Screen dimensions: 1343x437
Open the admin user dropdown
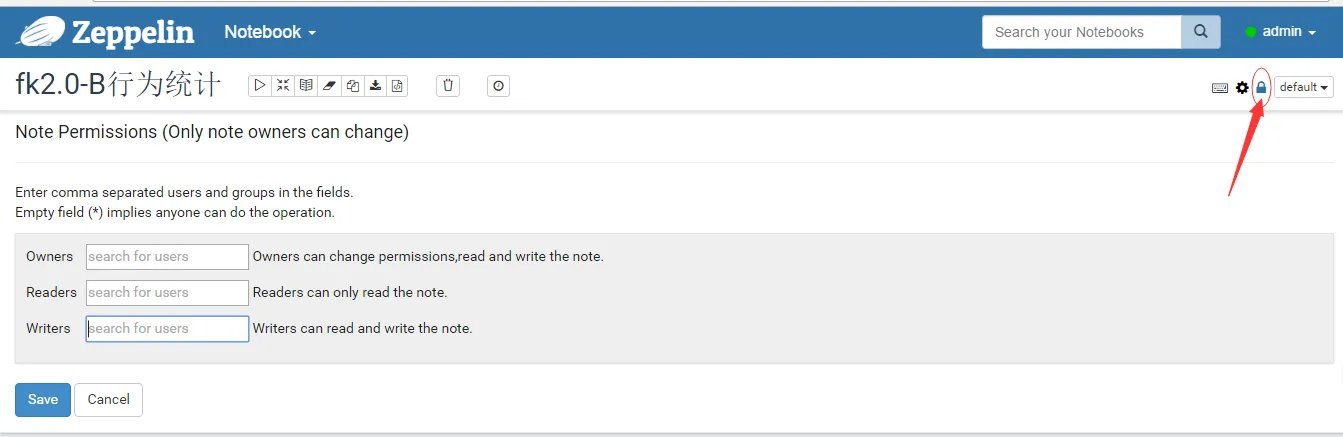[1281, 32]
